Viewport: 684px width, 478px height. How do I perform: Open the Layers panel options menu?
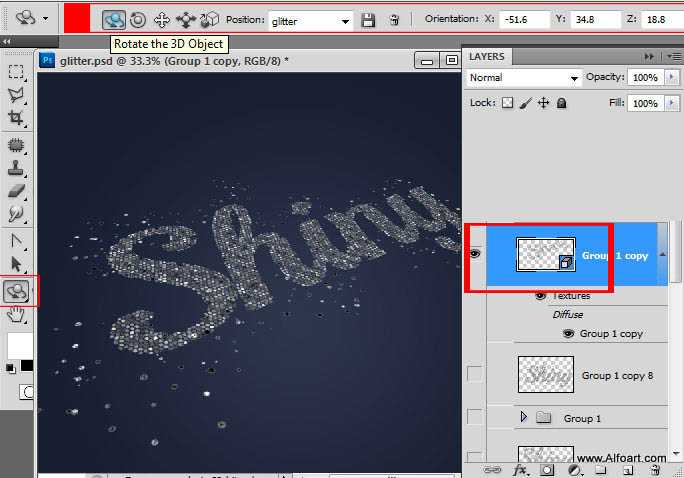click(x=674, y=56)
